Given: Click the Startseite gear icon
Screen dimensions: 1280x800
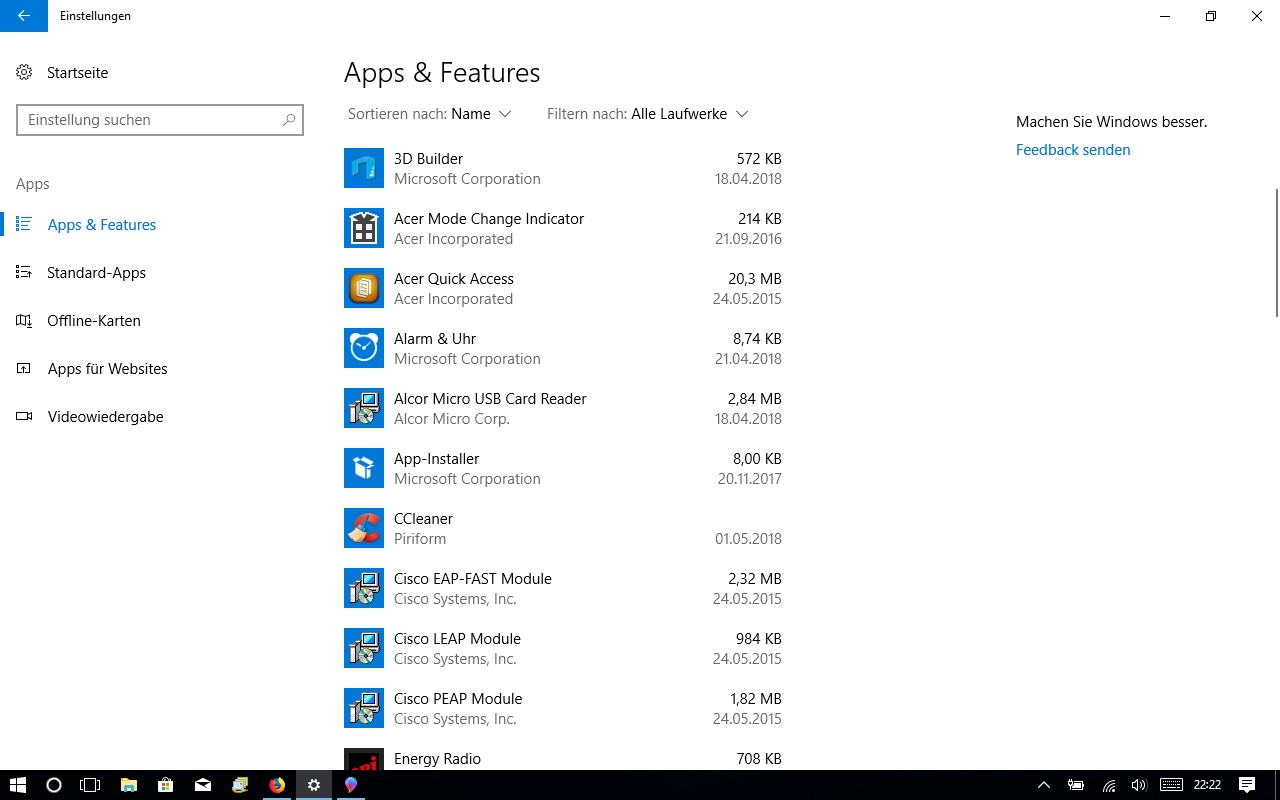Looking at the screenshot, I should click(24, 73).
